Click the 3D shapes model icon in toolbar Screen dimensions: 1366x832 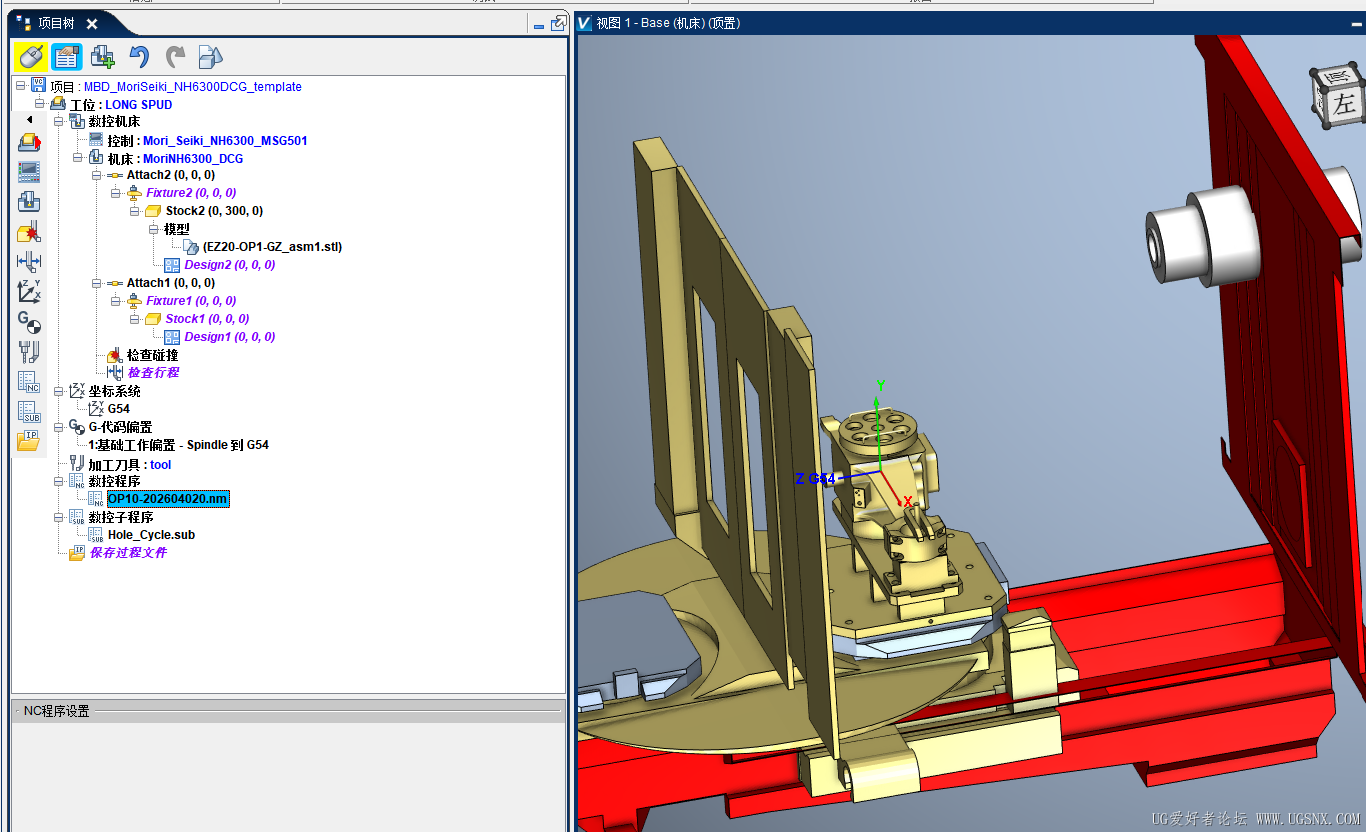211,57
